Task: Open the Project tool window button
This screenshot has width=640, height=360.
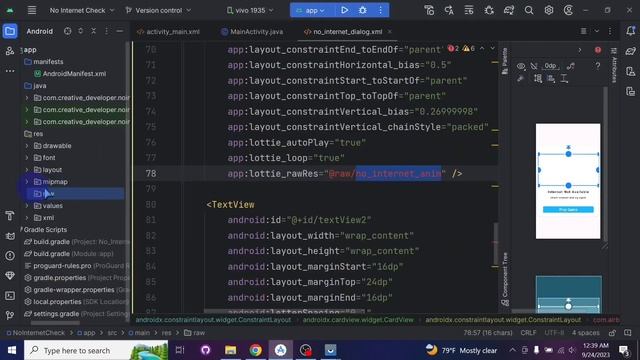Action: click(10, 31)
